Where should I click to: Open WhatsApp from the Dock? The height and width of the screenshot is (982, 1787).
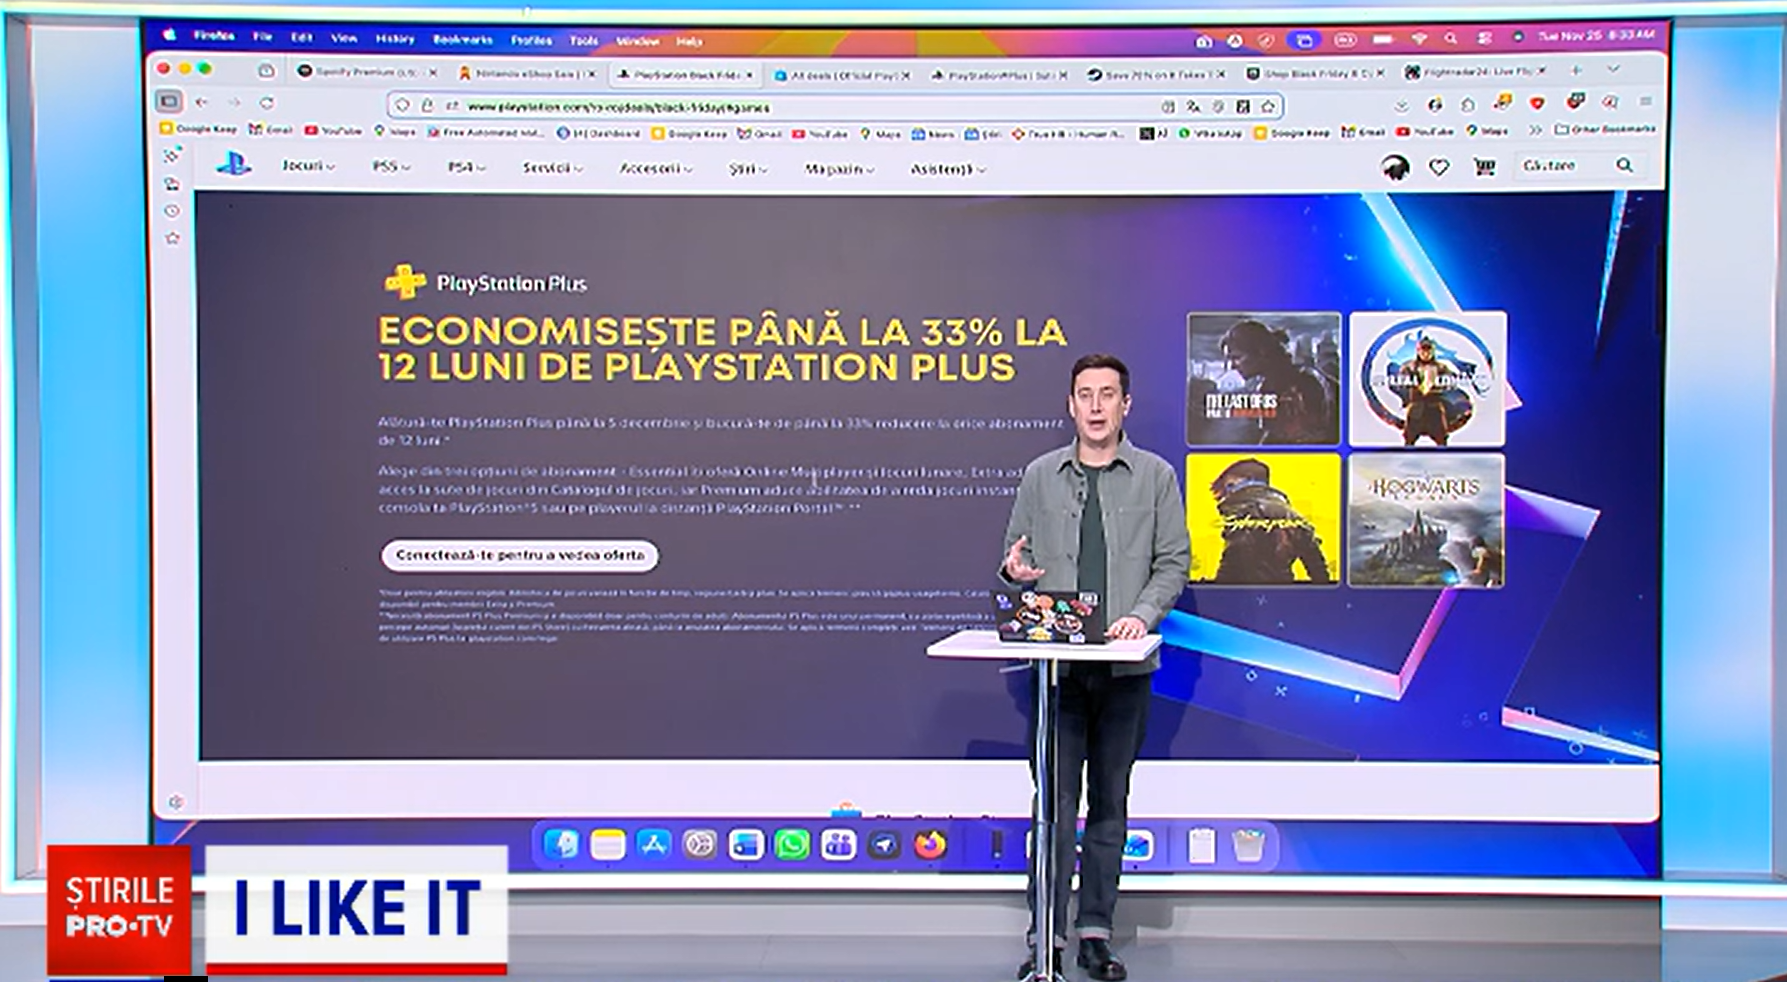click(x=792, y=845)
